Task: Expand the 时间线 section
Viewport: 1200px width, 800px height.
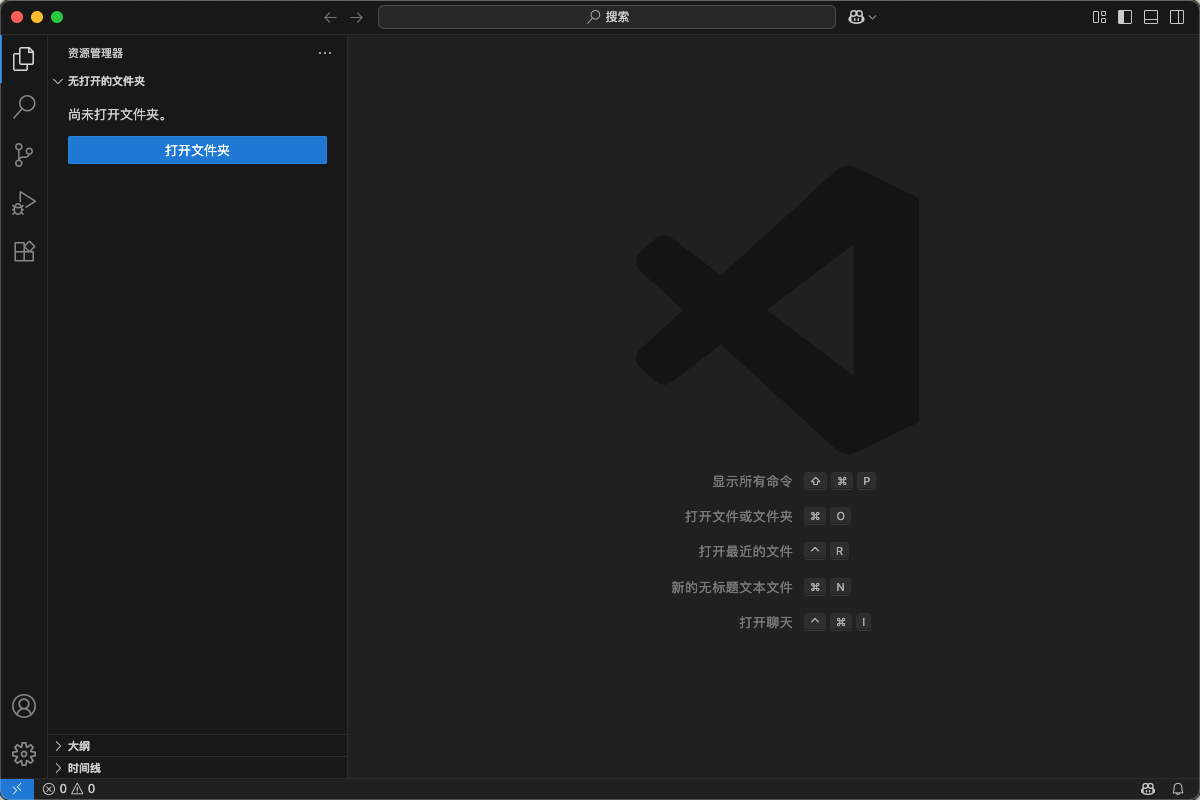Action: pyautogui.click(x=198, y=768)
